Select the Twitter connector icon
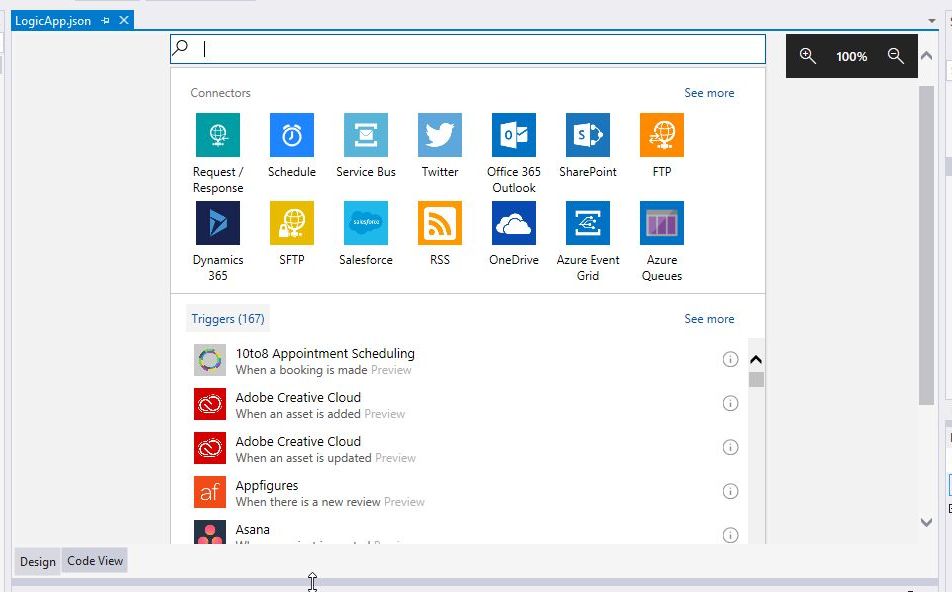This screenshot has width=952, height=592. [440, 135]
